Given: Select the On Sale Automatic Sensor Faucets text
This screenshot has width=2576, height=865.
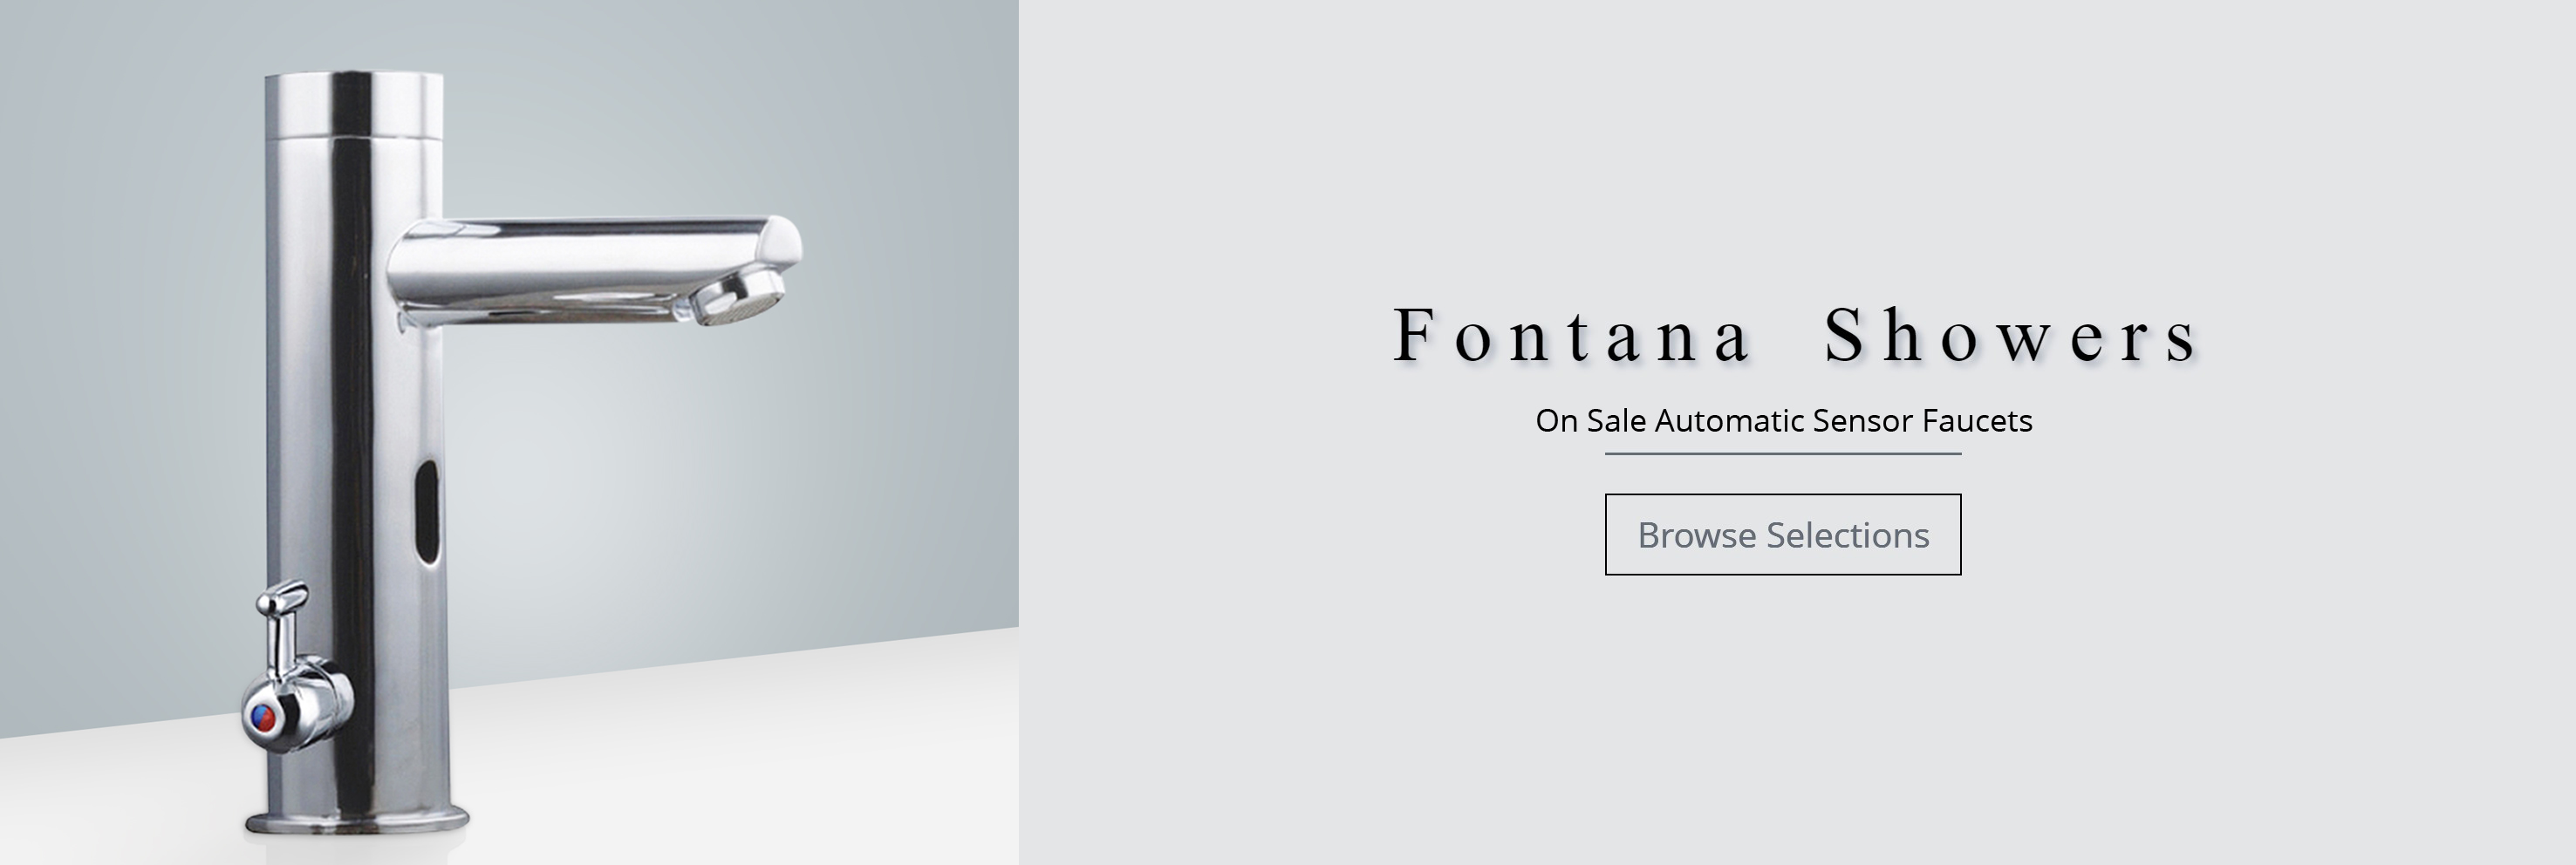Looking at the screenshot, I should click(1784, 421).
